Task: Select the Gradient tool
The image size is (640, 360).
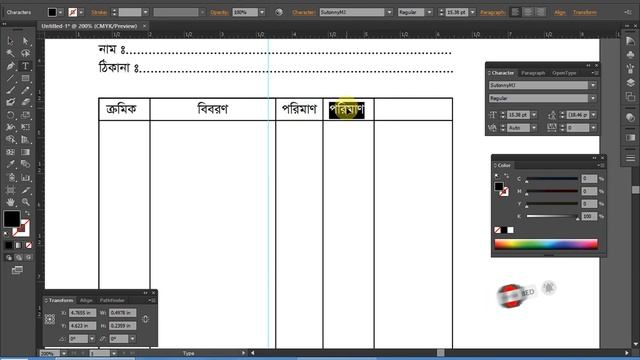Action: tap(25, 152)
